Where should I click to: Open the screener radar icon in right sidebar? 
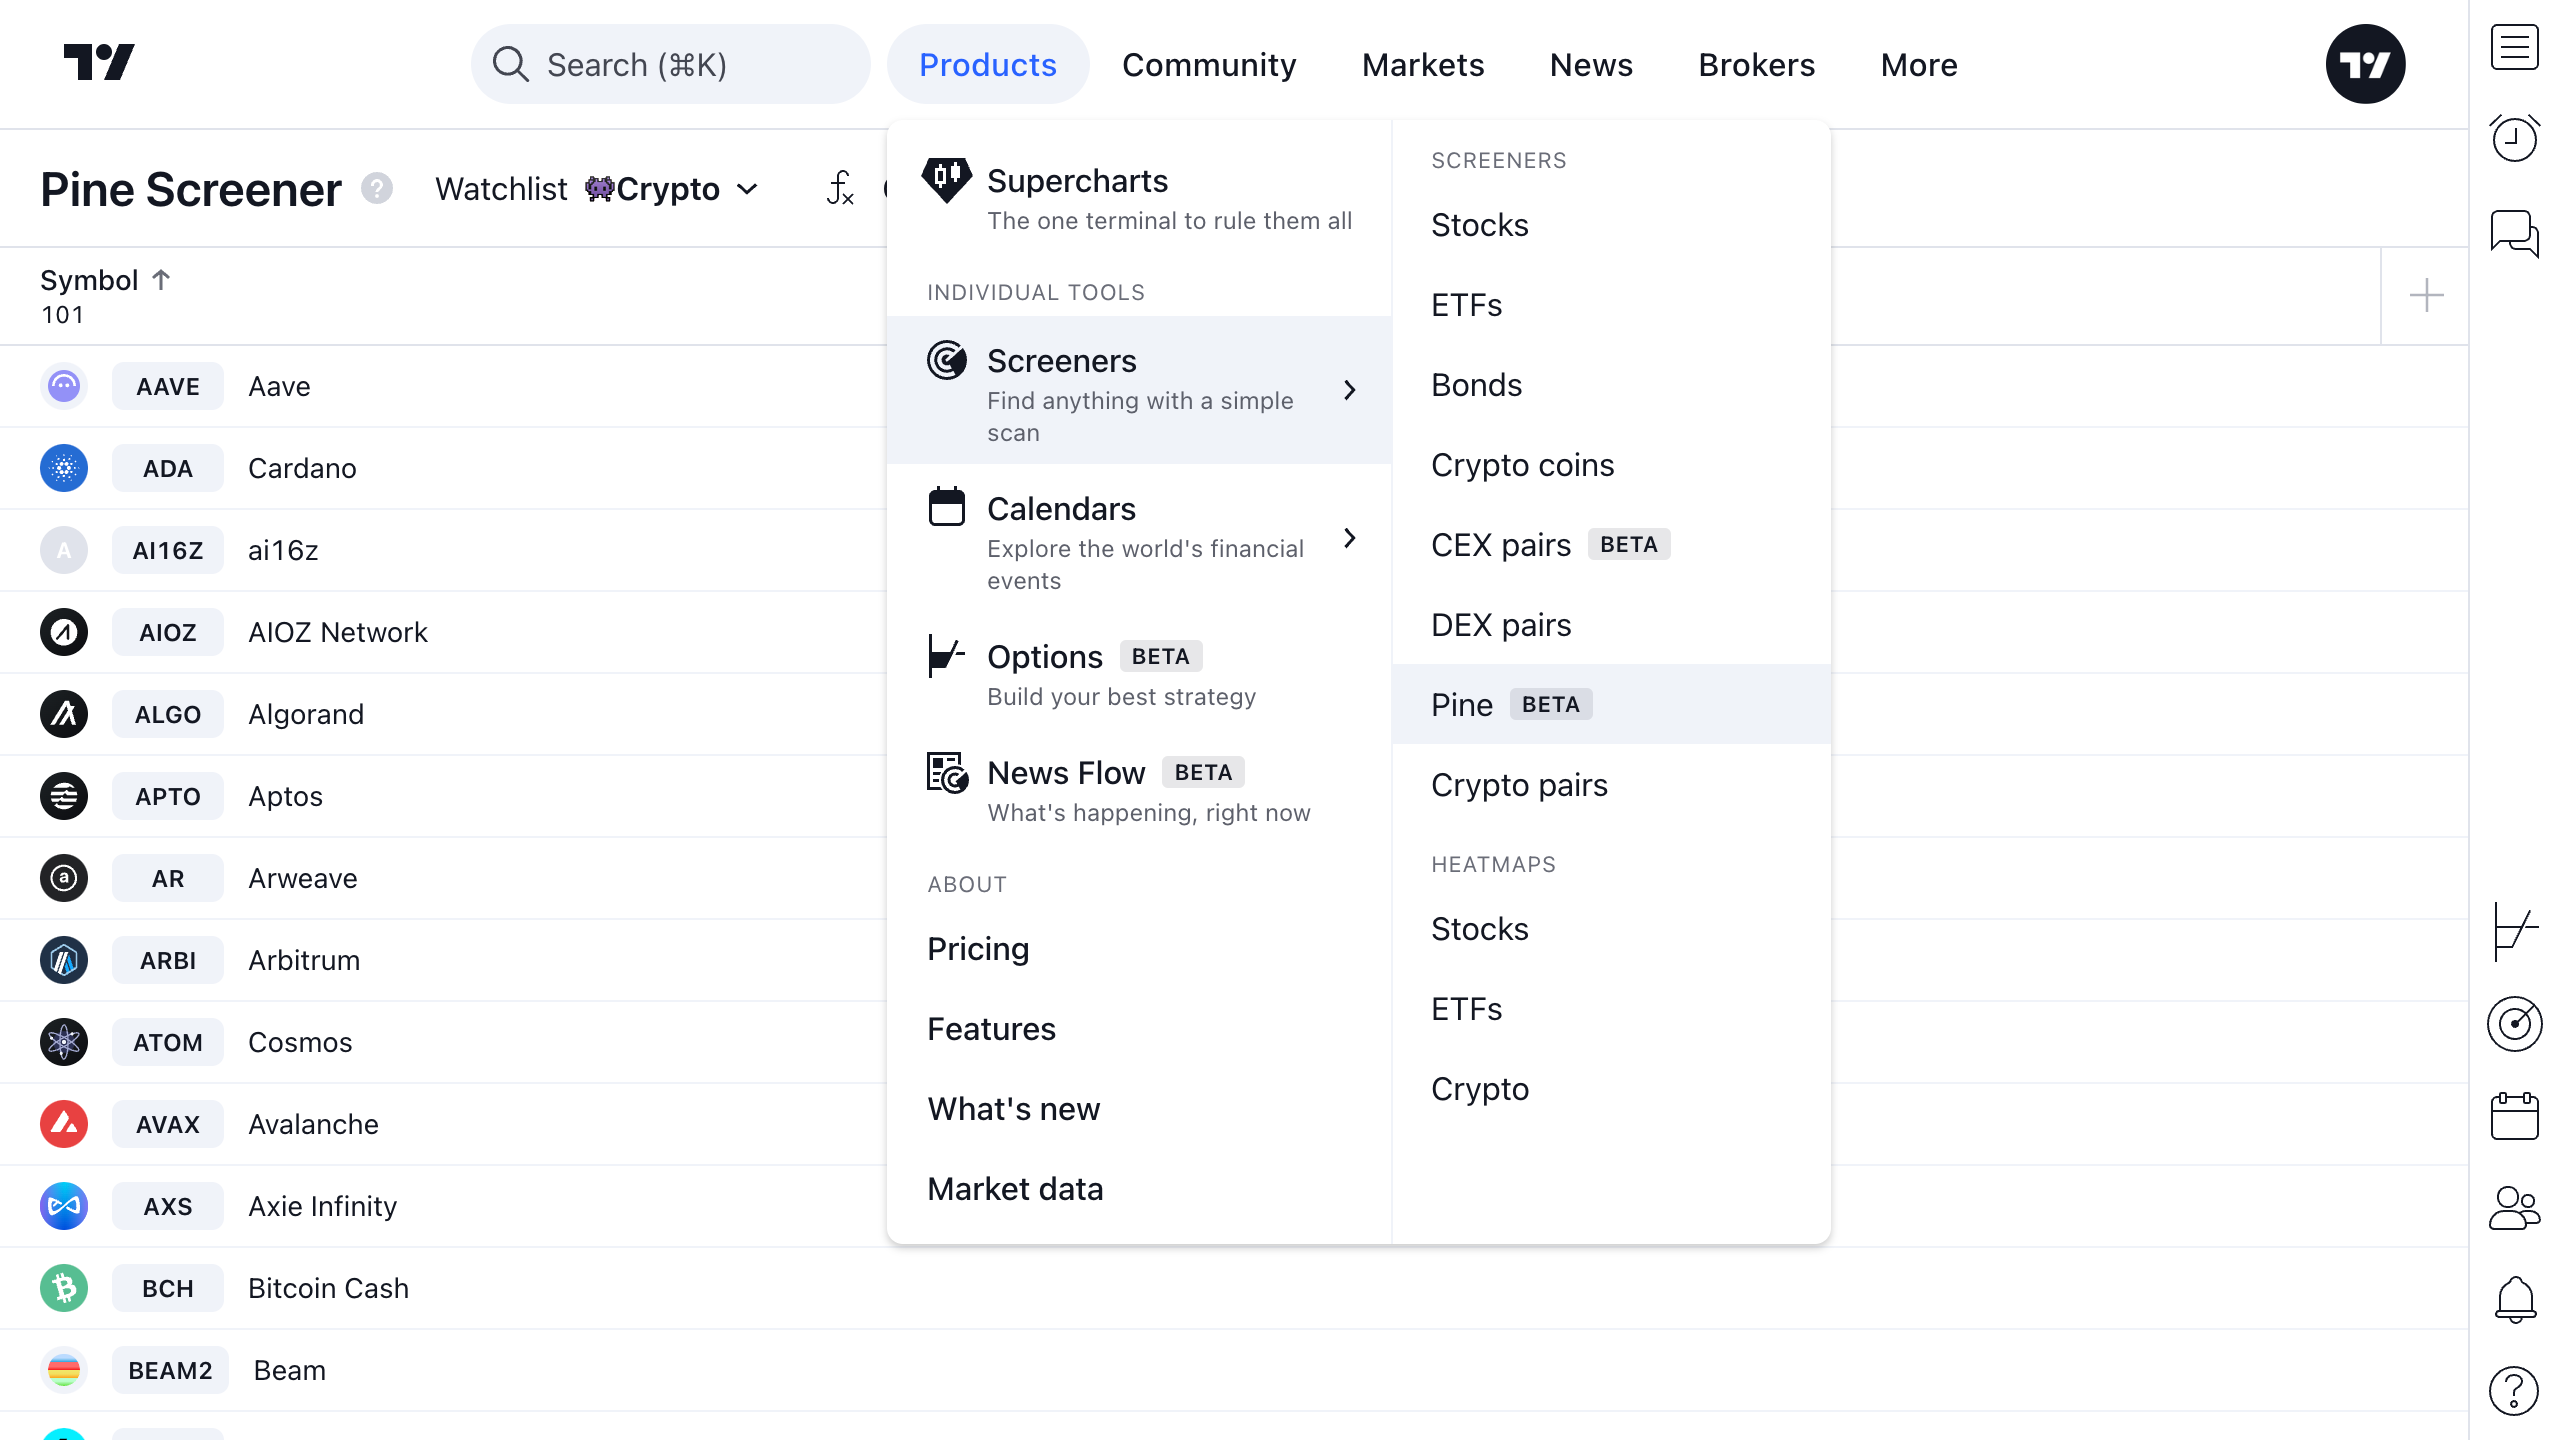coord(2514,1023)
